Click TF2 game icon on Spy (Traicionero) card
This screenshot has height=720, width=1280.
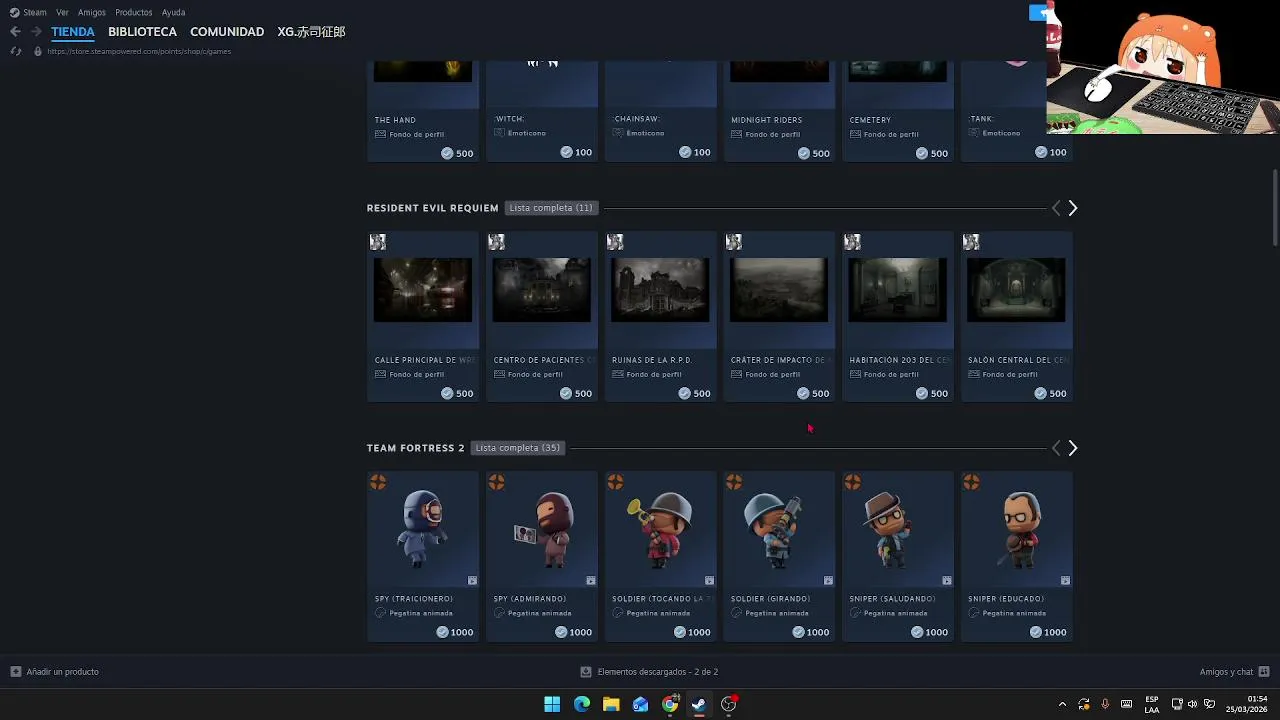(378, 482)
